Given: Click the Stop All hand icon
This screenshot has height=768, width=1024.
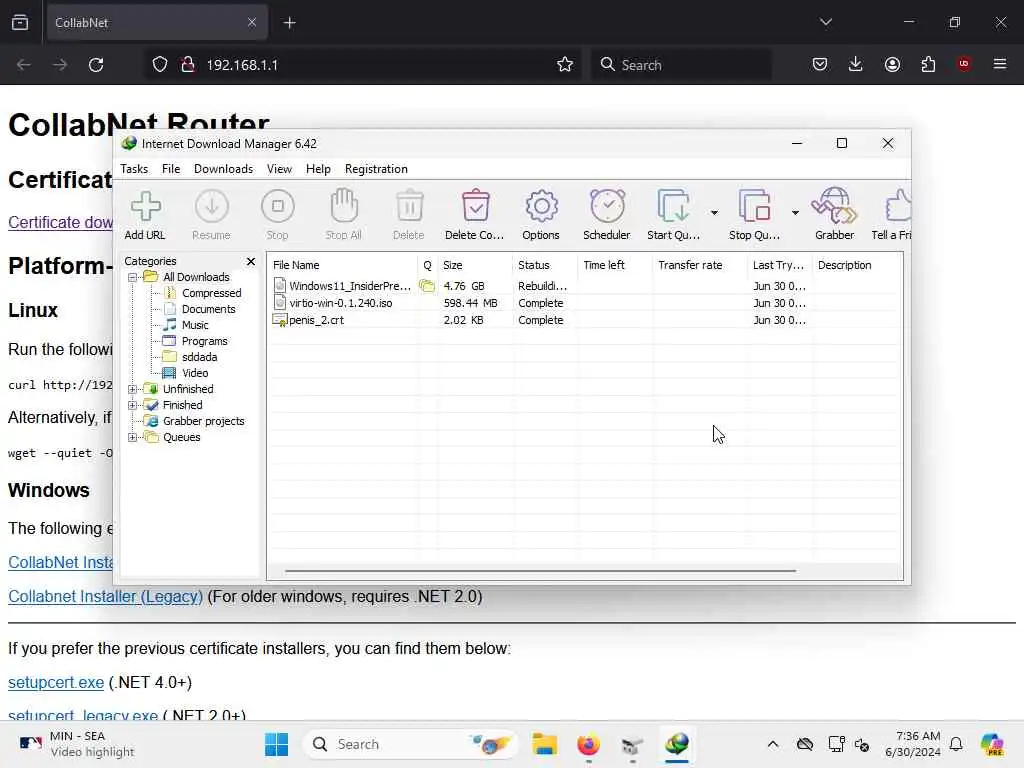Looking at the screenshot, I should (344, 214).
